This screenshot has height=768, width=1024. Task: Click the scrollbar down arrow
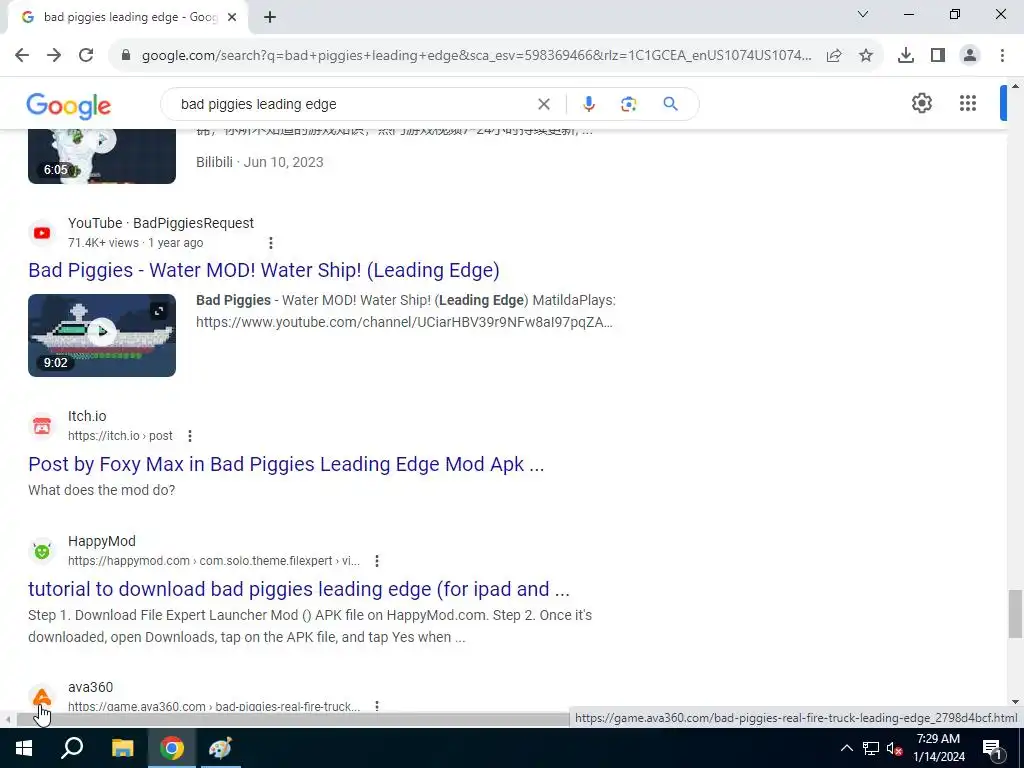(x=1015, y=703)
